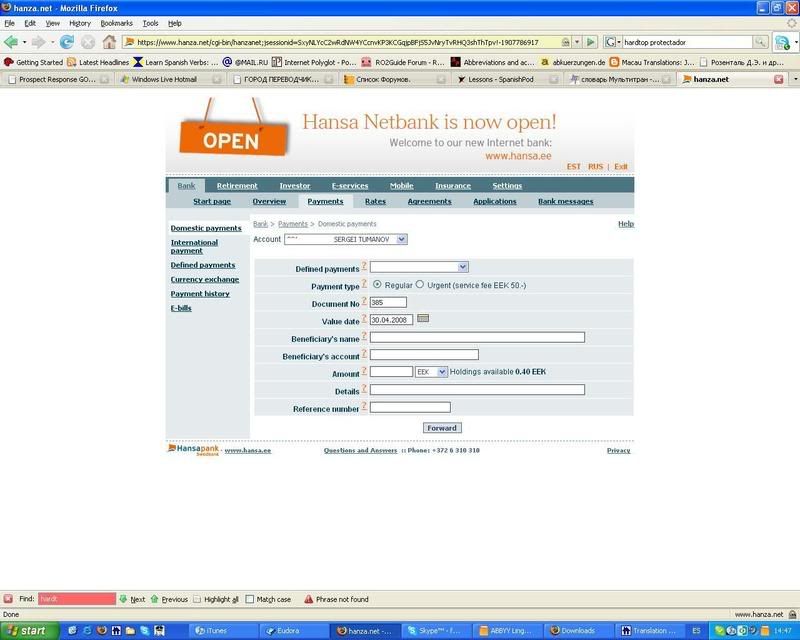Open the EEK currency dropdown
The width and height of the screenshot is (800, 640).
(442, 372)
